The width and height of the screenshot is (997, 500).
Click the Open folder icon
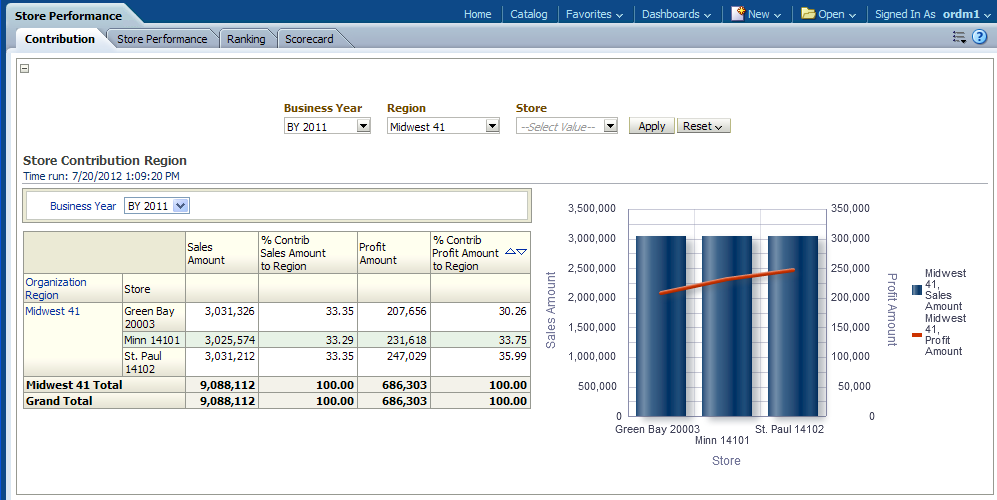[808, 14]
